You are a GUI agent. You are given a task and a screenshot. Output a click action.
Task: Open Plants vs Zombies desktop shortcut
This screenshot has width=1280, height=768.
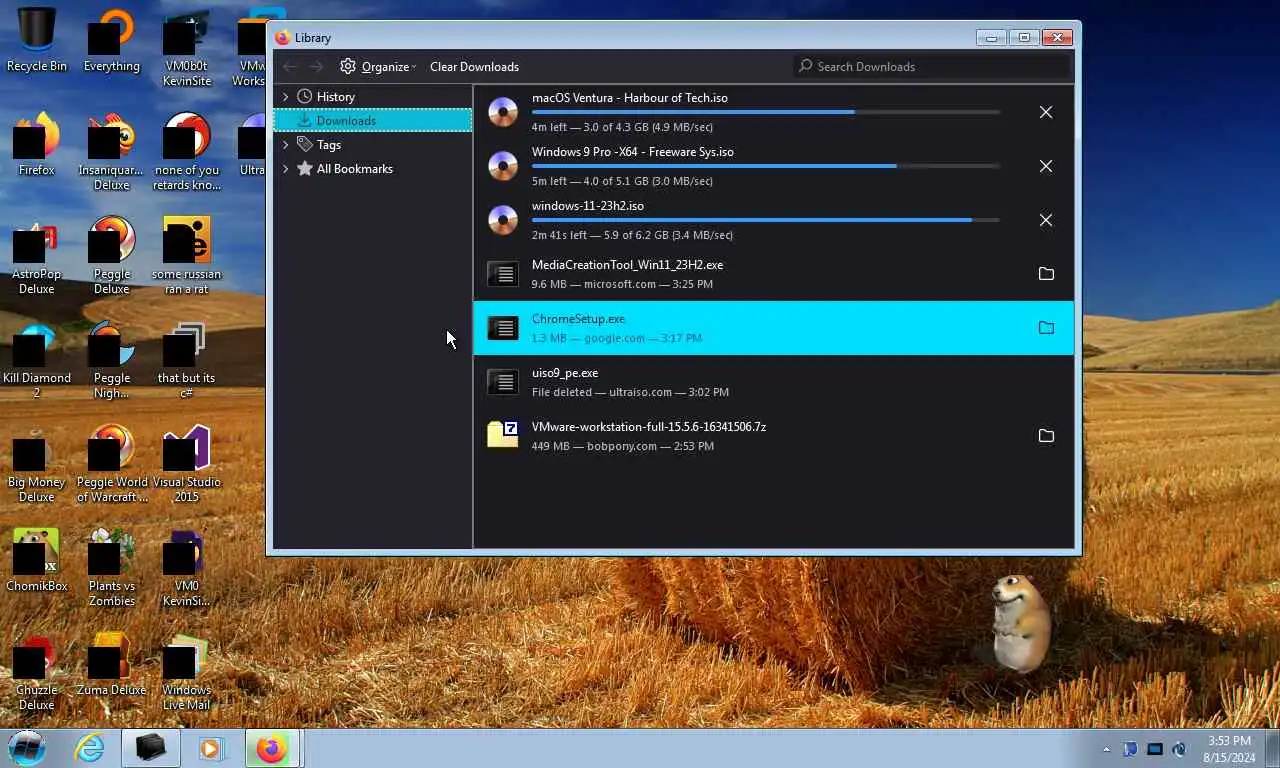click(111, 568)
